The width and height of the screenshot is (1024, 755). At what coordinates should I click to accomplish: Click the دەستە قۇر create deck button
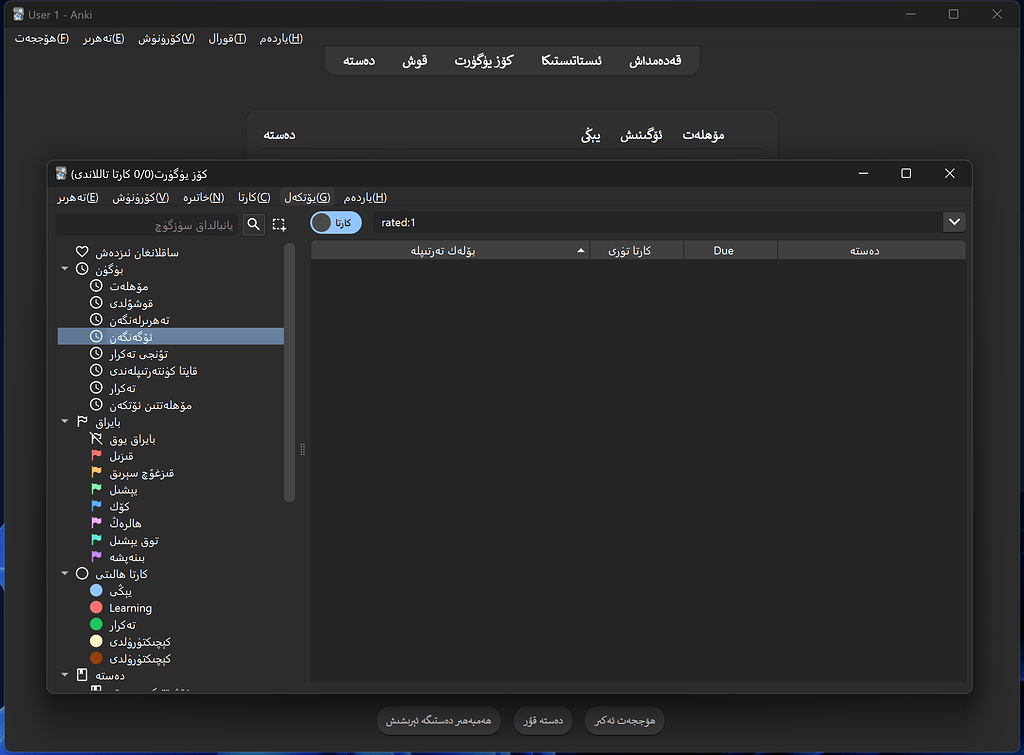coord(543,720)
